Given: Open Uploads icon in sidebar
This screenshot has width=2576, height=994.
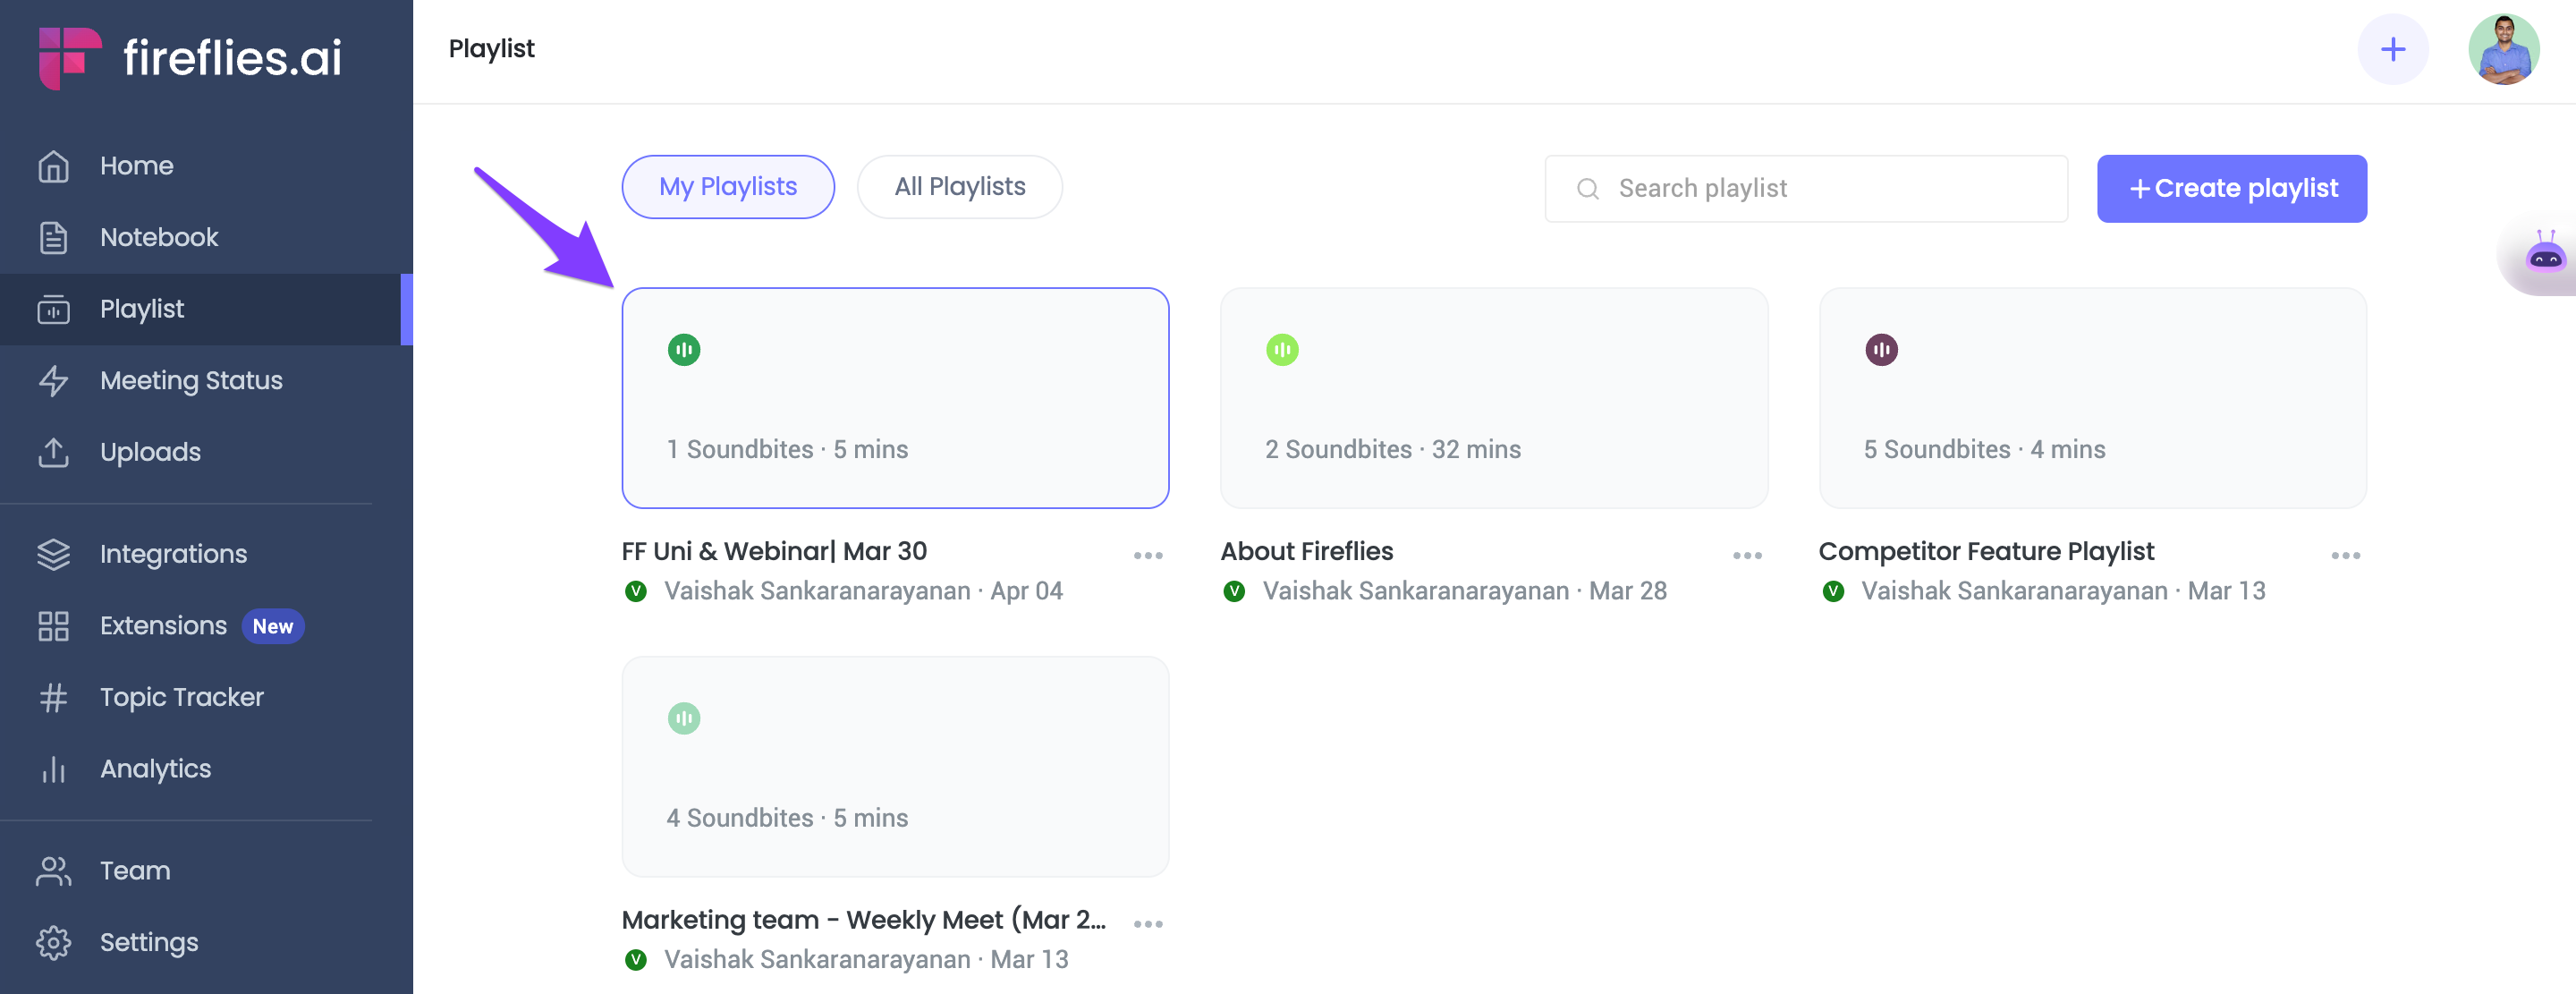Looking at the screenshot, I should coord(53,452).
